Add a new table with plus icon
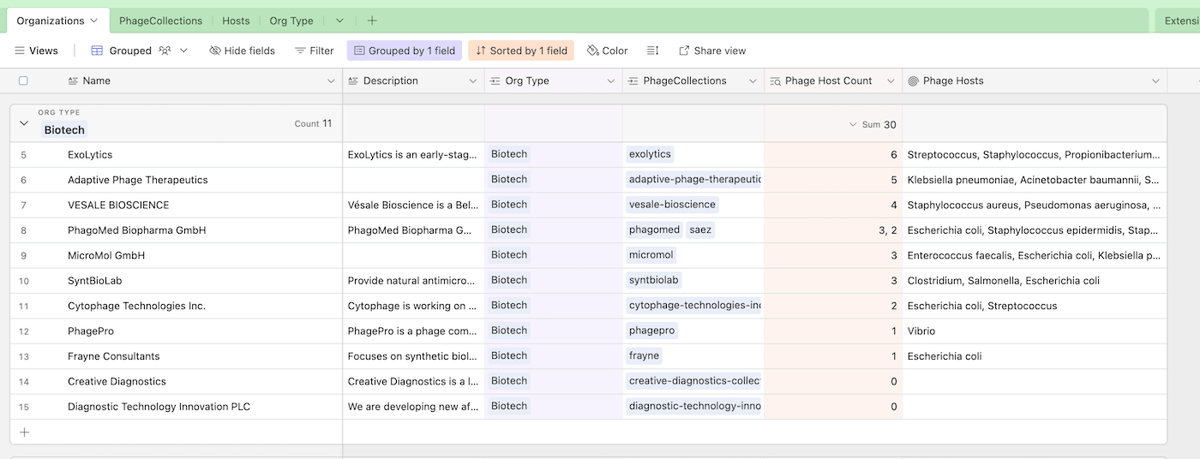Screen dimensions: 1200x459 pos(372,21)
